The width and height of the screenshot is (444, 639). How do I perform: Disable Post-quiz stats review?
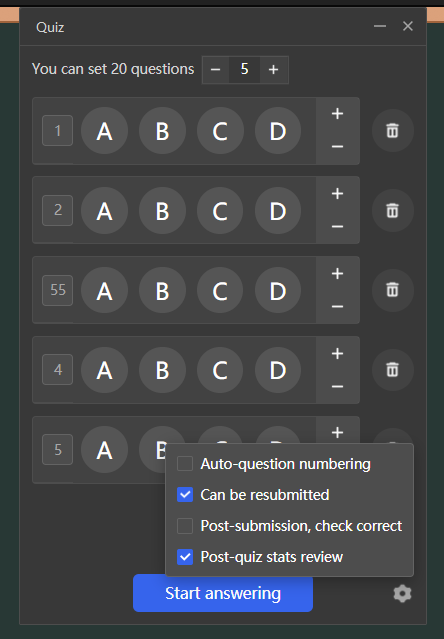[185, 557]
